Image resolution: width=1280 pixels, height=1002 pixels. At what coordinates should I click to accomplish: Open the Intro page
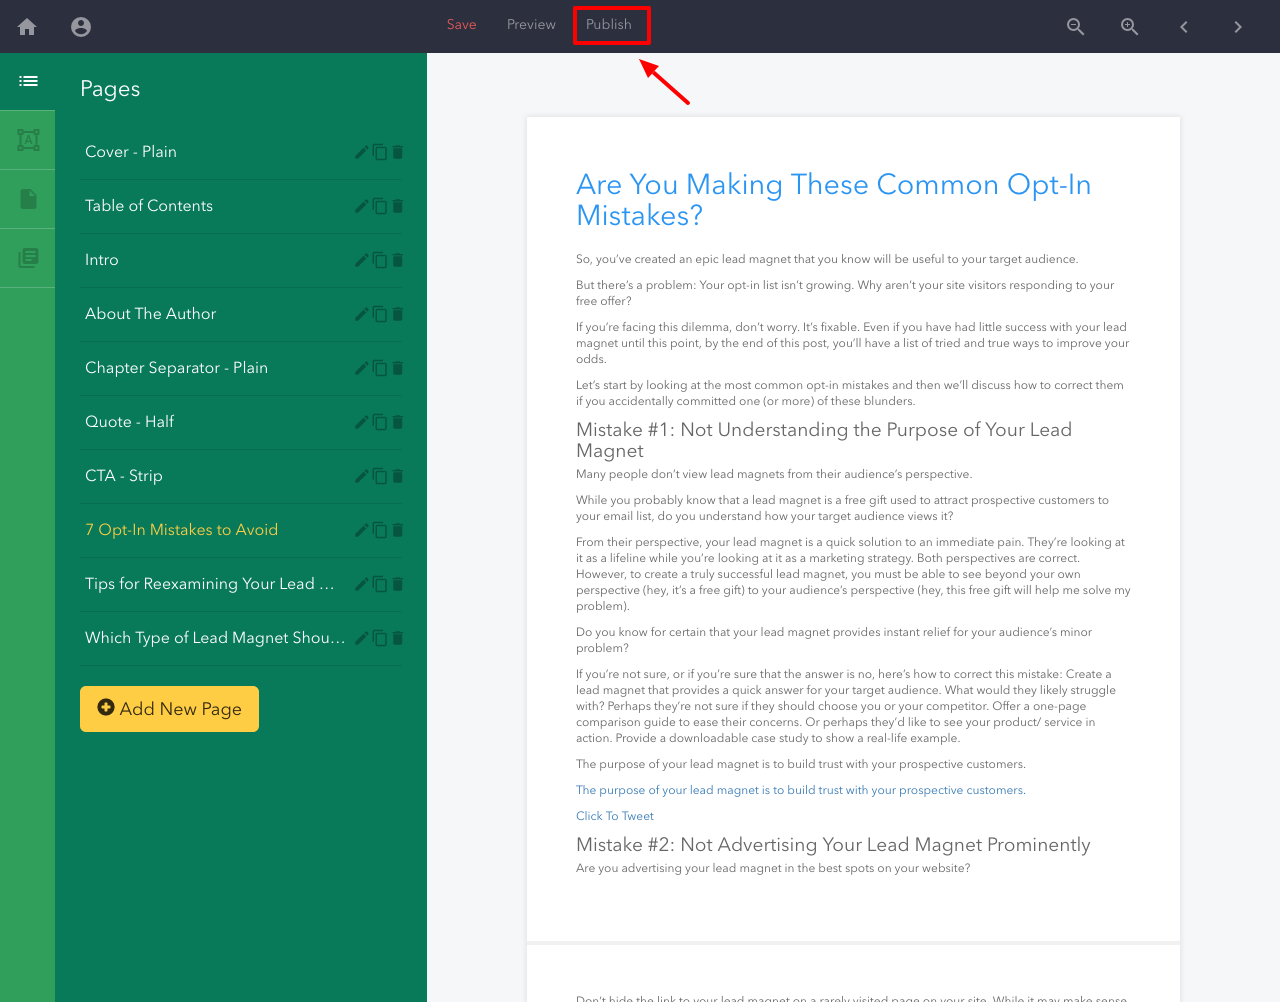pos(102,260)
